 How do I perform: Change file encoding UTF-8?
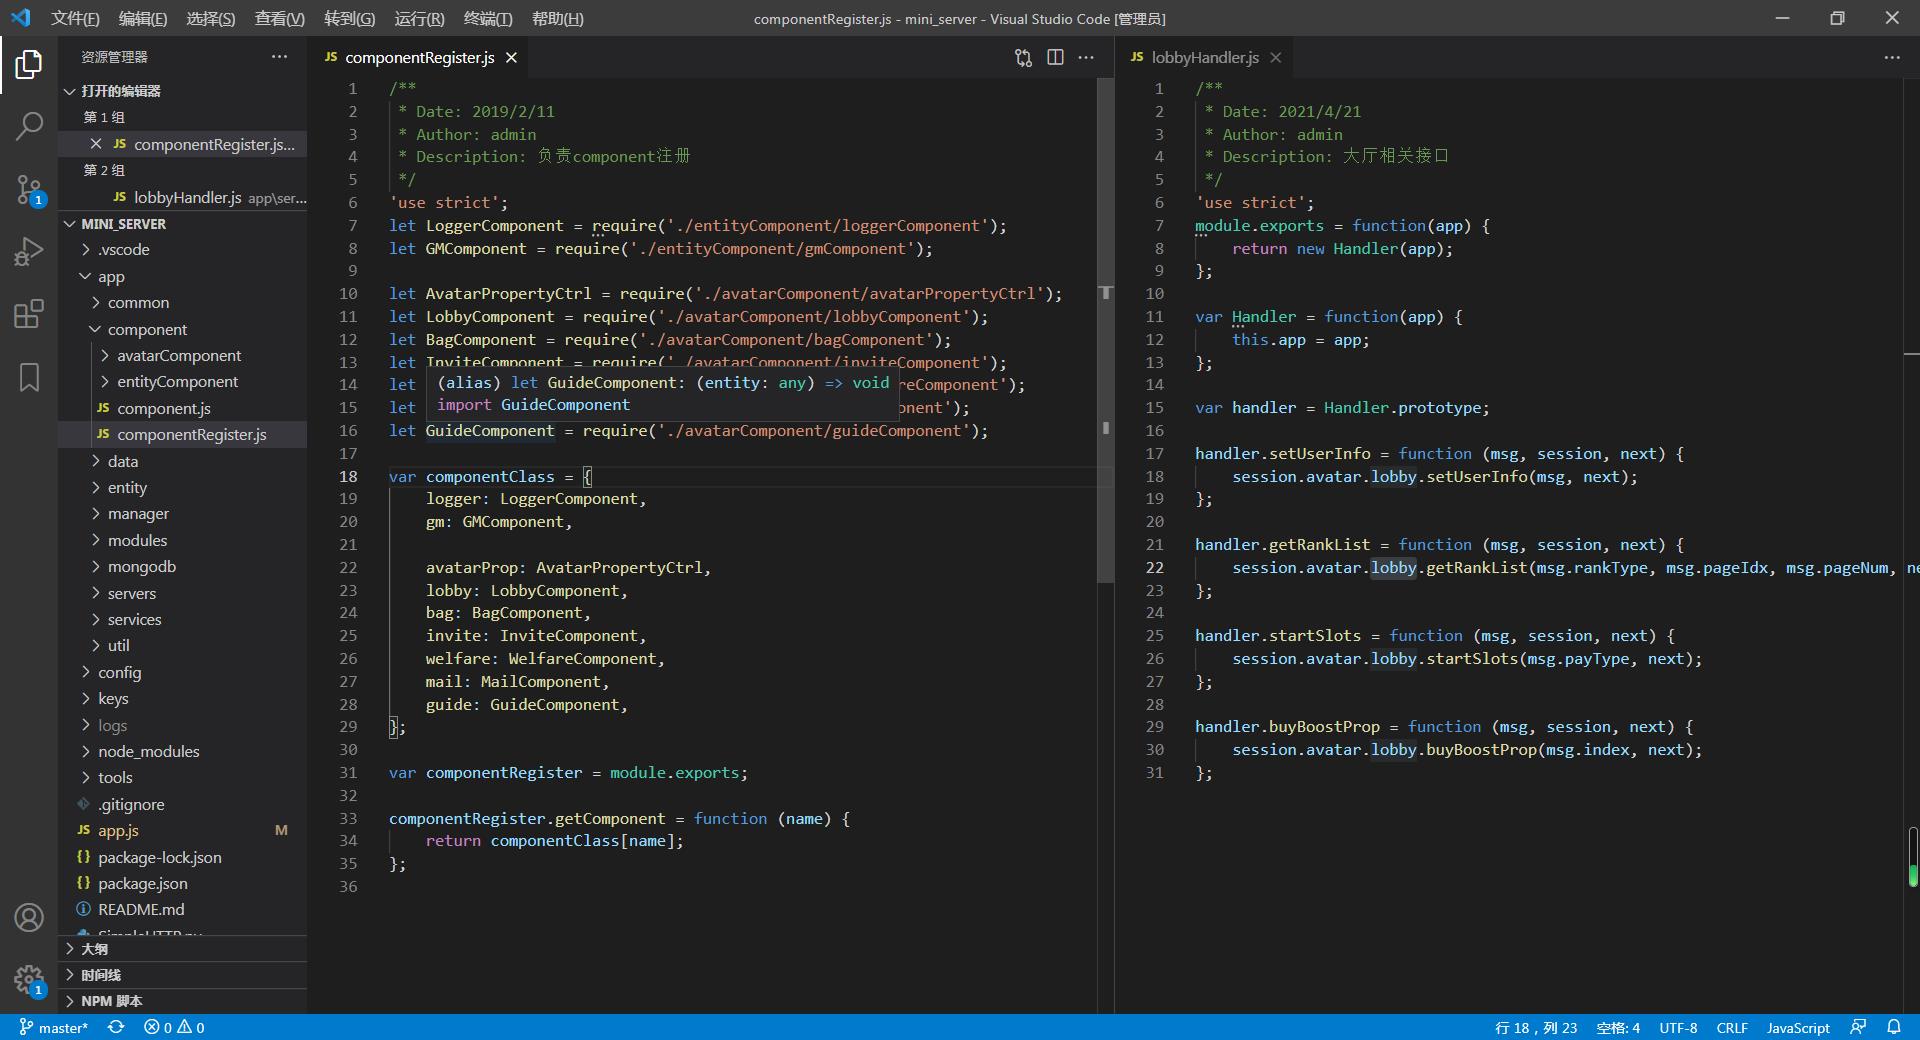pyautogui.click(x=1678, y=1027)
